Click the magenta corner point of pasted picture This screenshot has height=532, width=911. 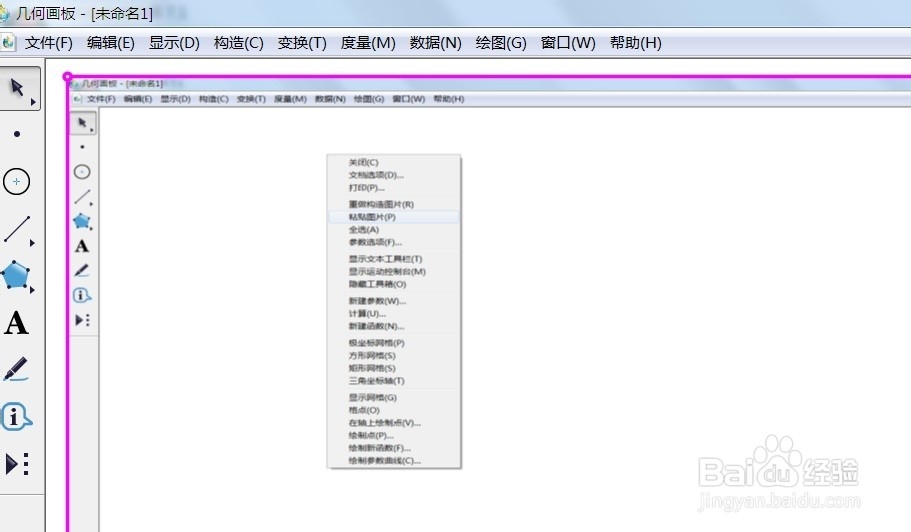[x=67, y=76]
